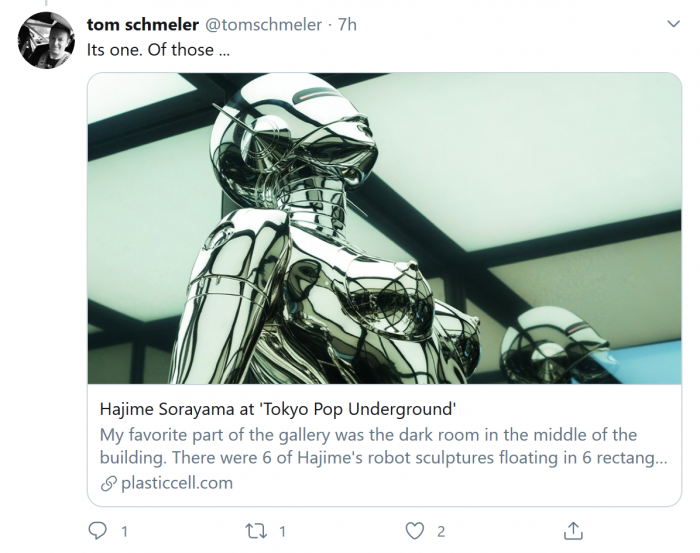The height and width of the screenshot is (553, 700).
Task: Click the ellipsis after "Of those"
Action: (x=223, y=49)
